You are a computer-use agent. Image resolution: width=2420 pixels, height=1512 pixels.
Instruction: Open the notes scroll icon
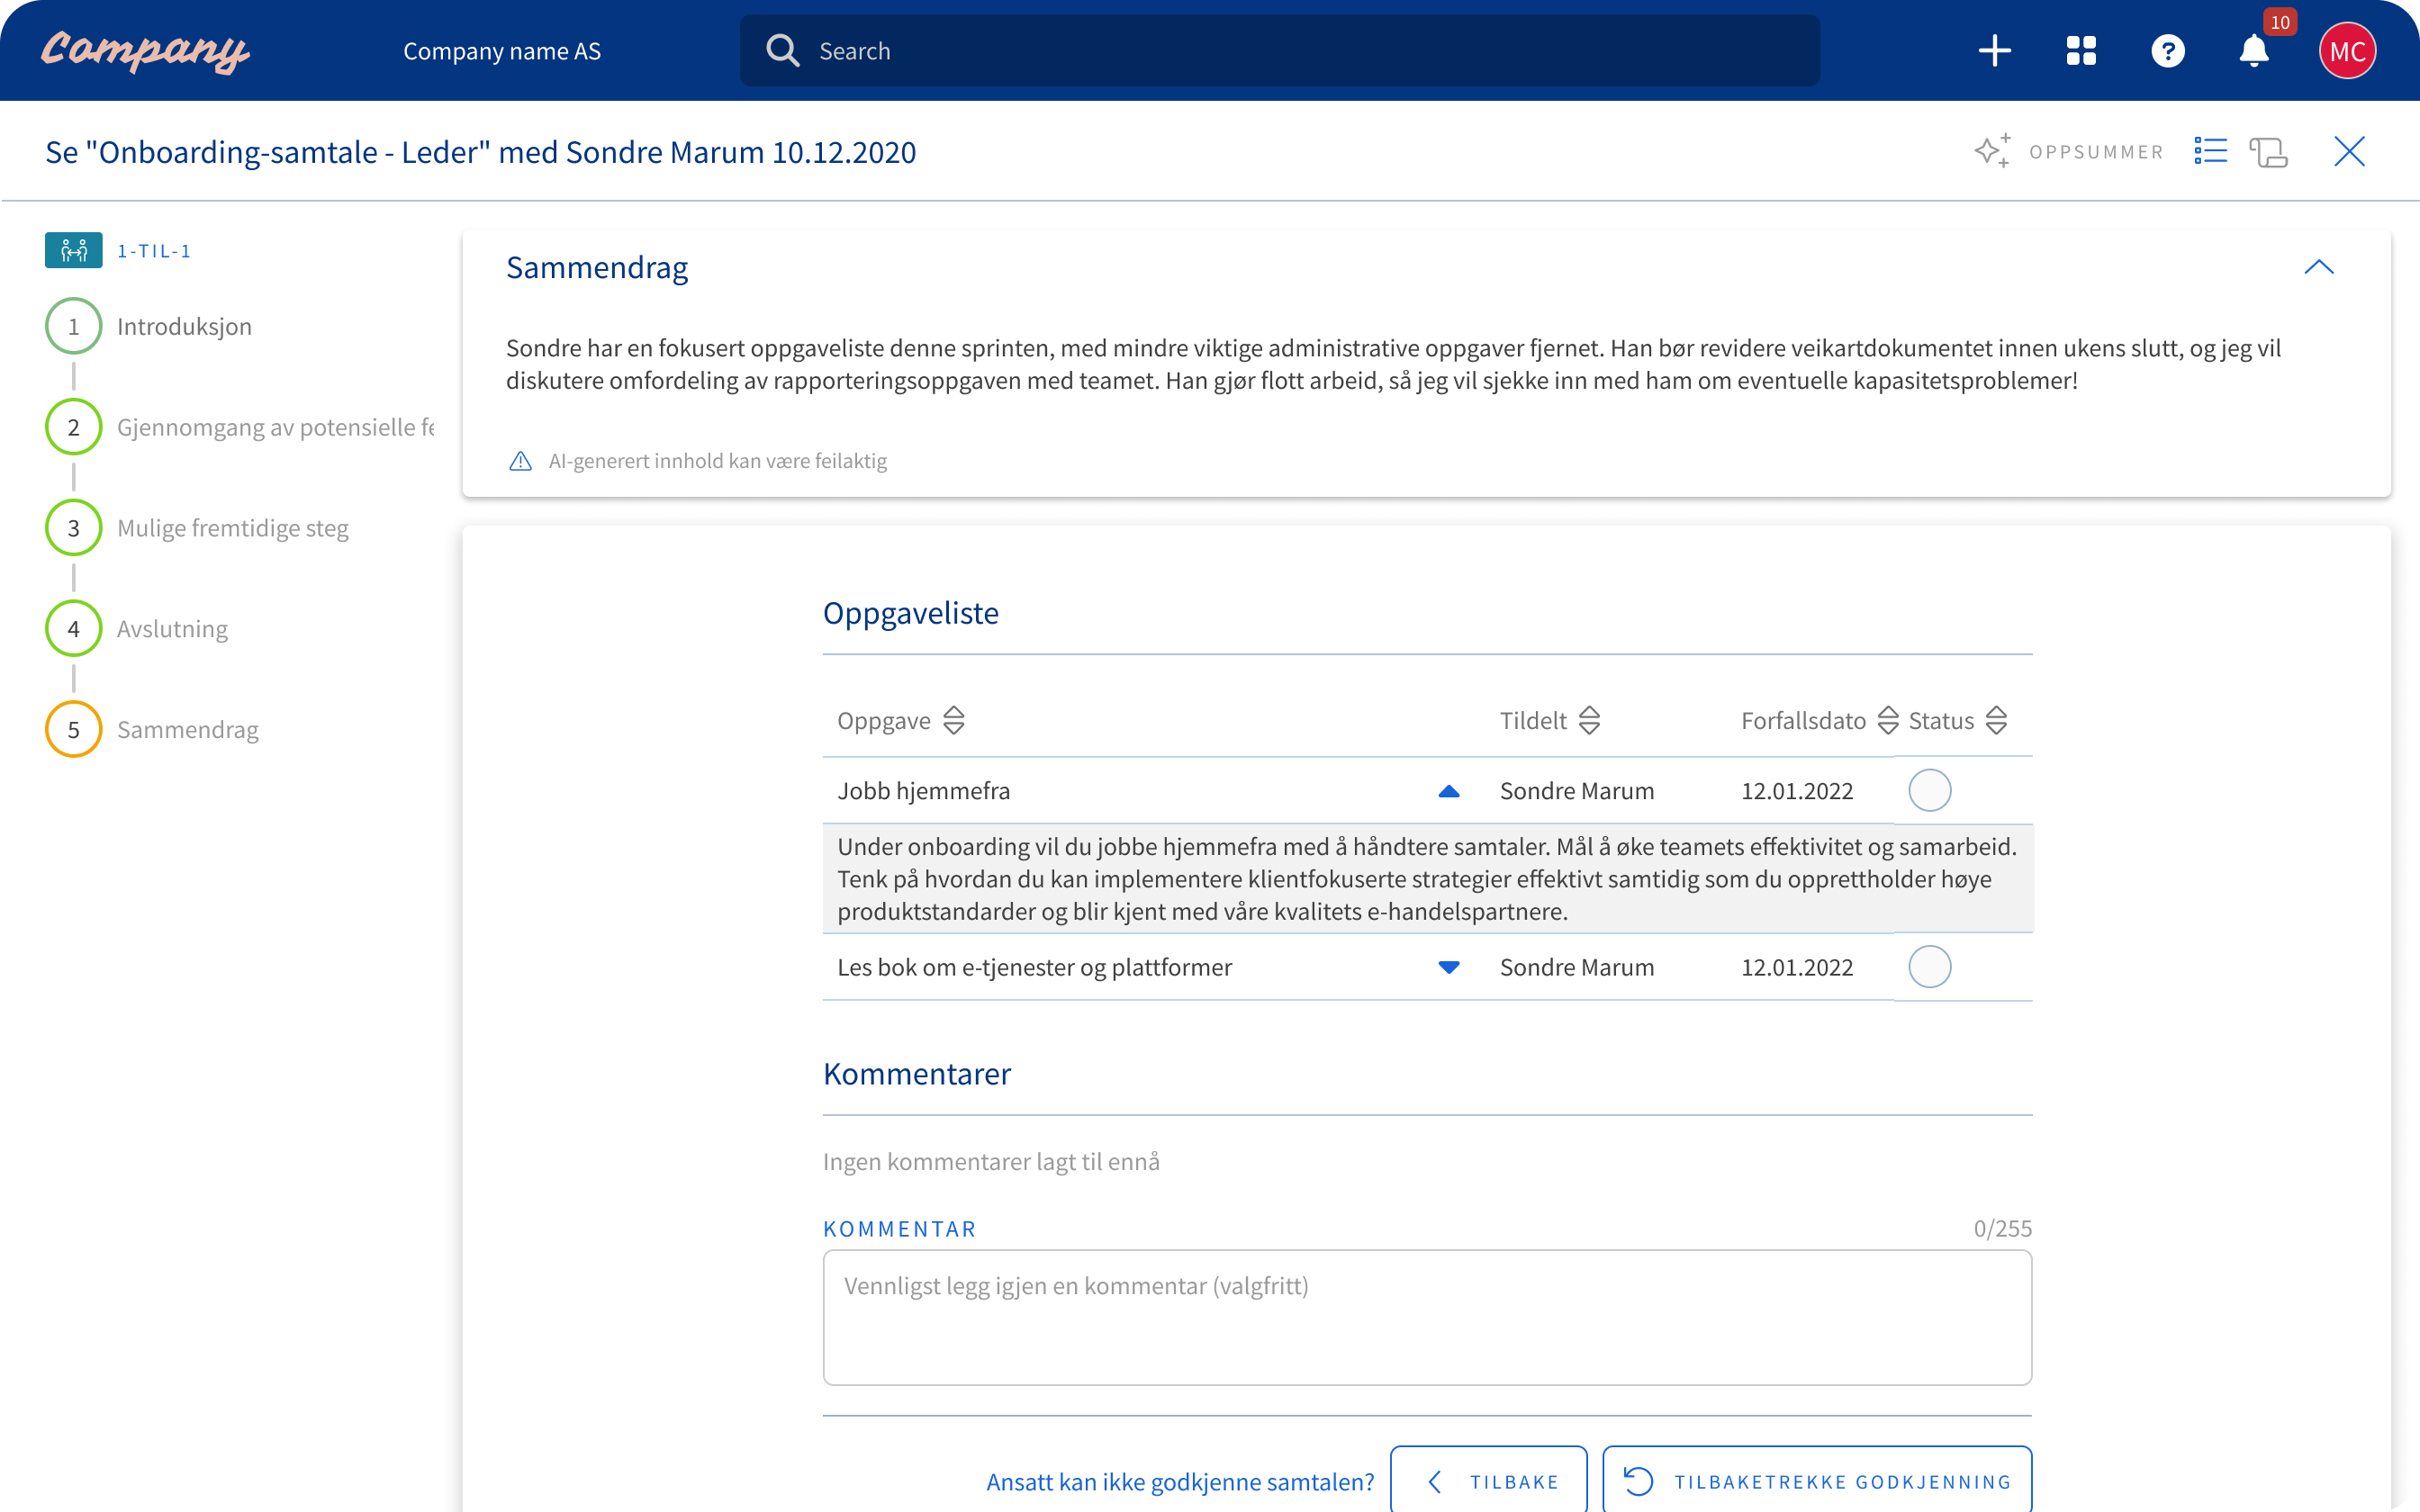pyautogui.click(x=2268, y=152)
